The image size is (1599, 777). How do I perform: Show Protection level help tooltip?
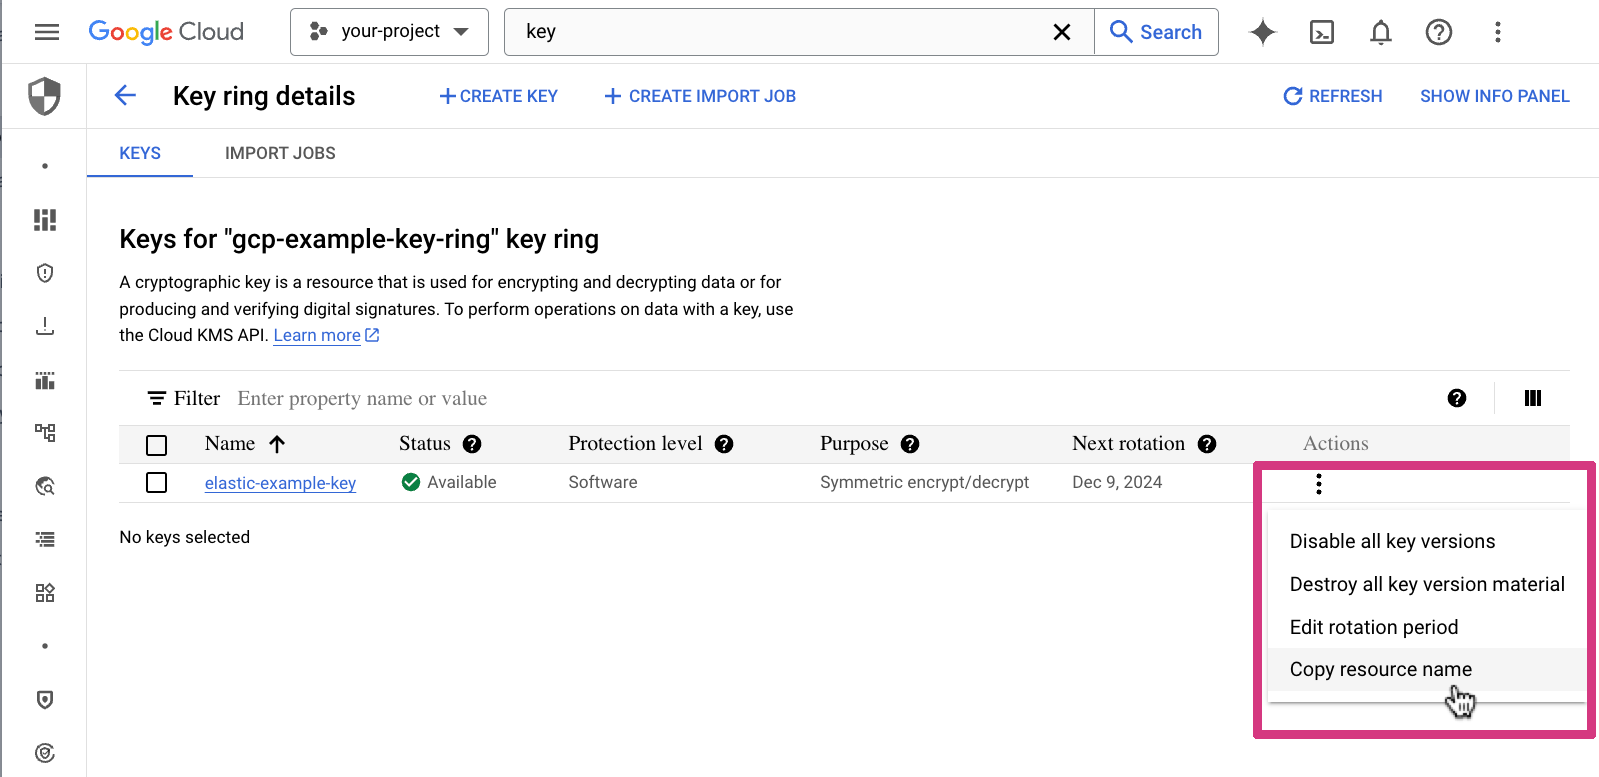[x=724, y=444]
